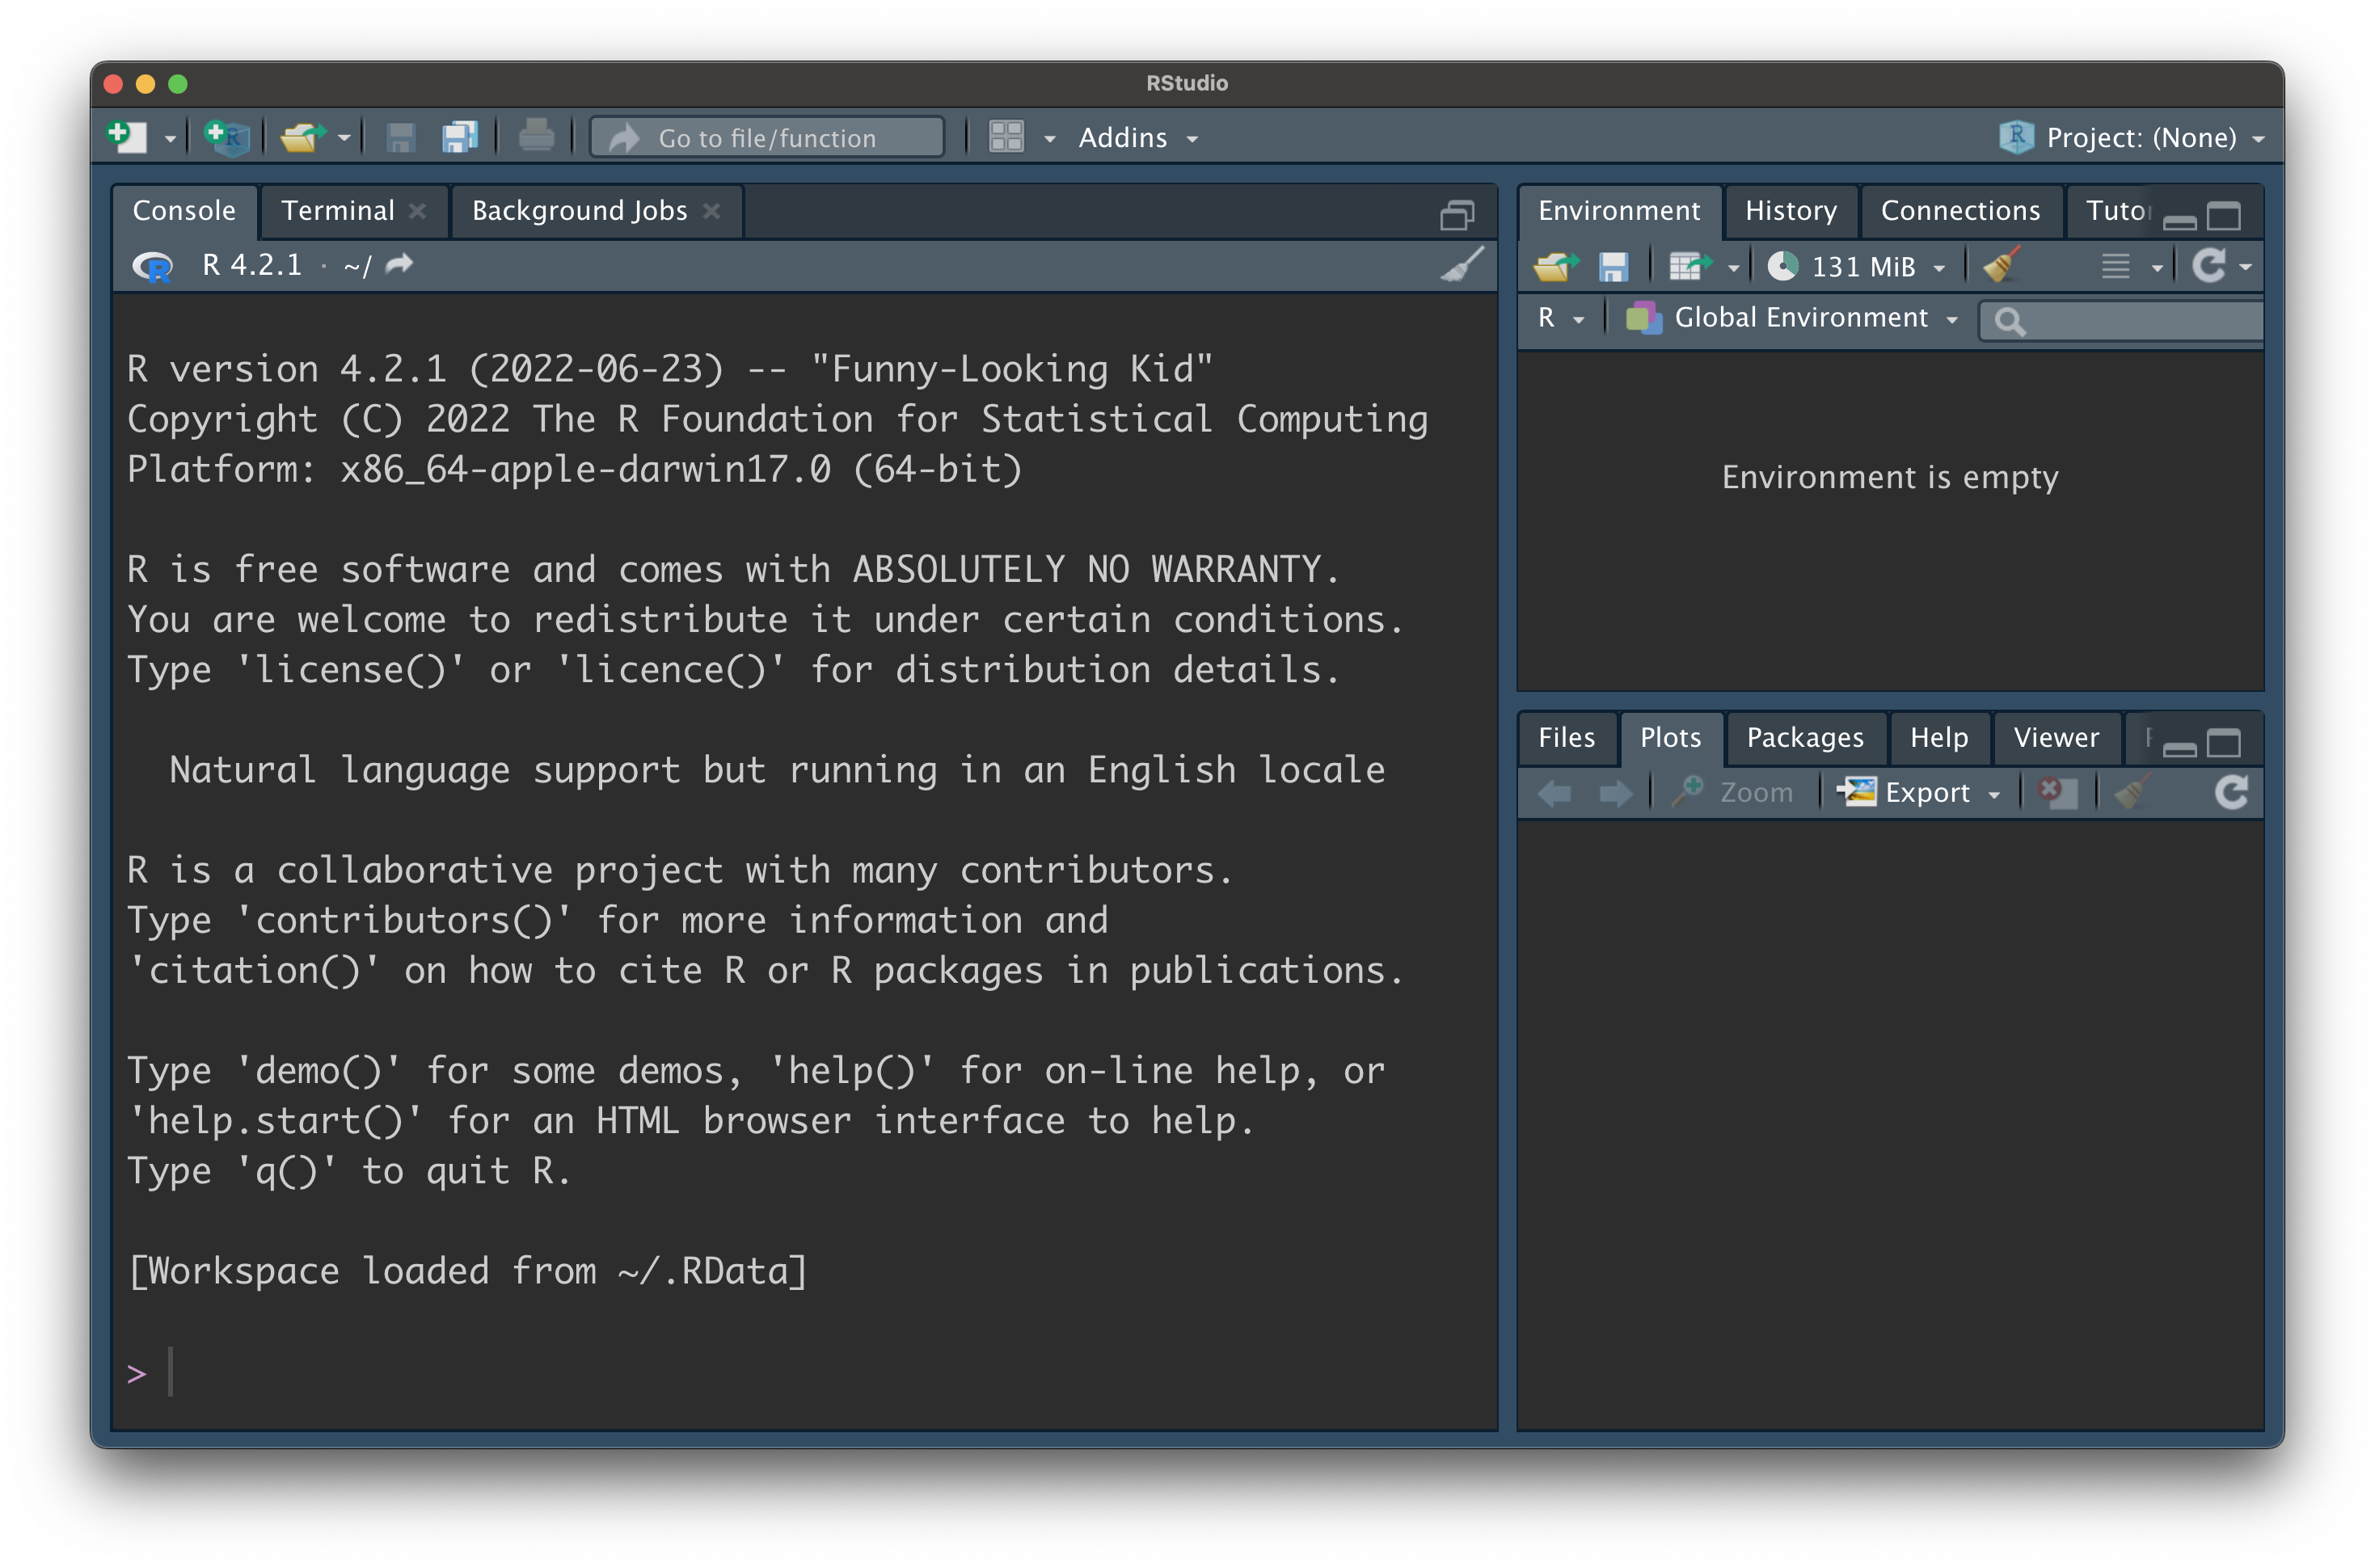This screenshot has height=1568, width=2375.
Task: Refresh the Environment pane
Action: [x=2209, y=266]
